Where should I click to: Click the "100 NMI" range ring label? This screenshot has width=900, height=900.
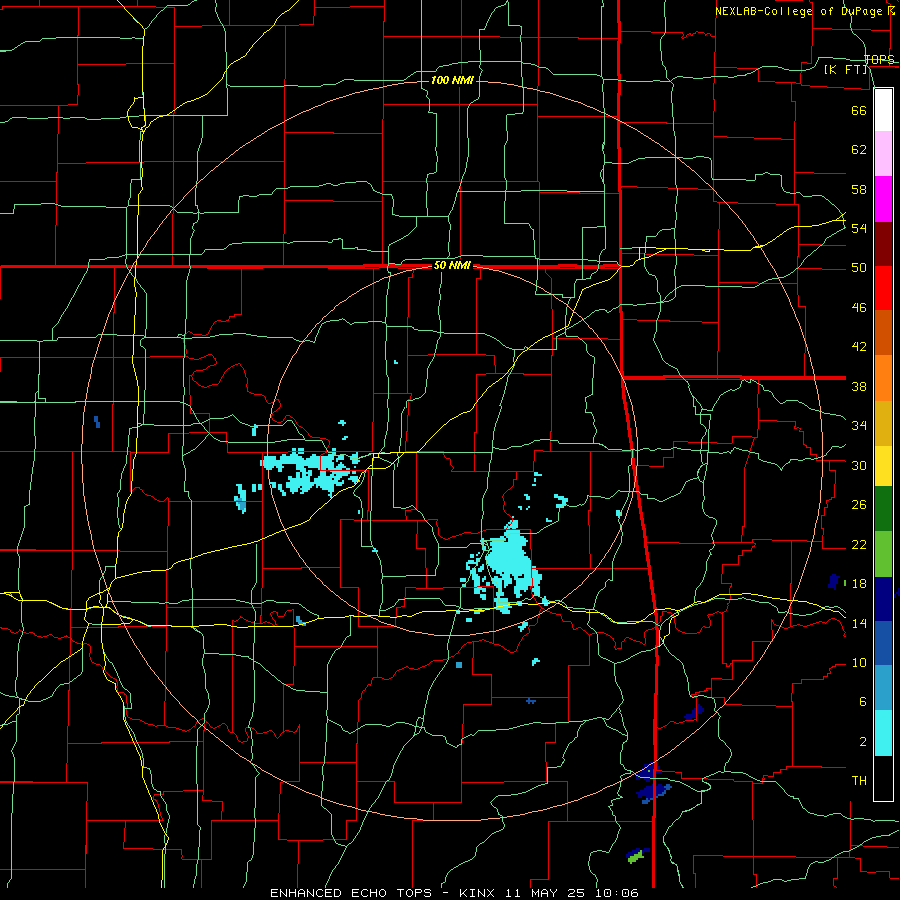pyautogui.click(x=452, y=80)
